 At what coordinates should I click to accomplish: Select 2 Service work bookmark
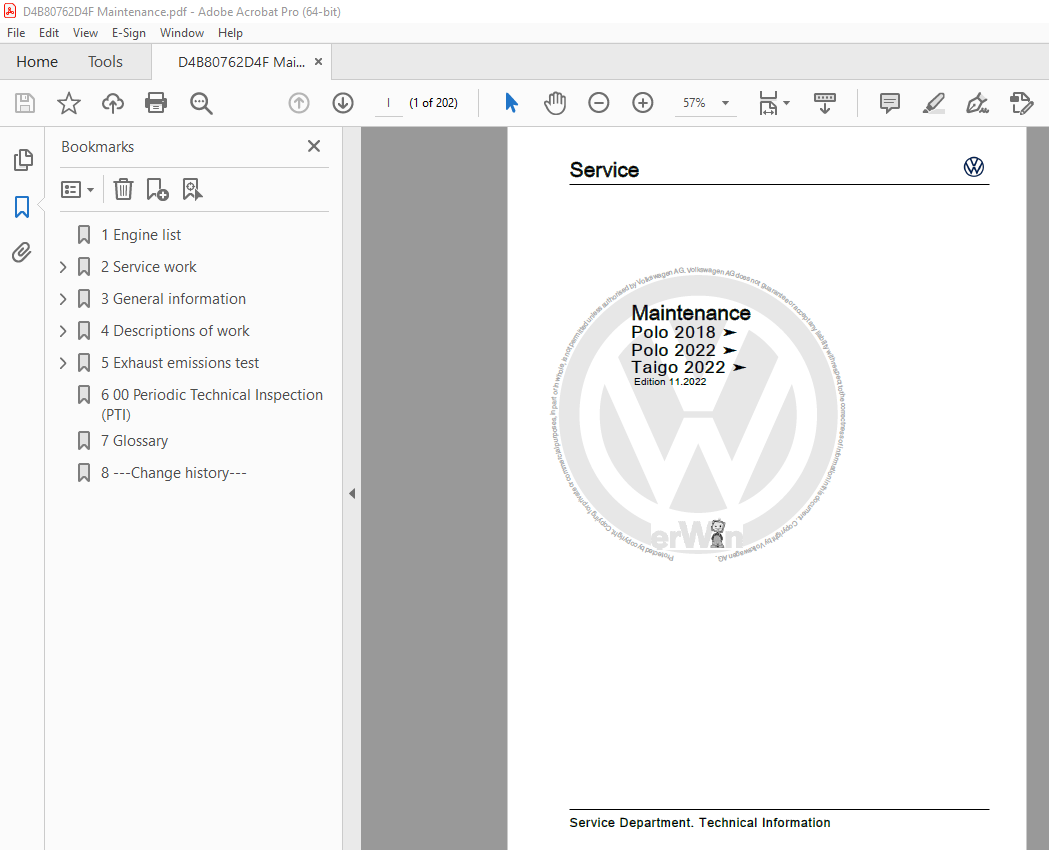pyautogui.click(x=149, y=267)
